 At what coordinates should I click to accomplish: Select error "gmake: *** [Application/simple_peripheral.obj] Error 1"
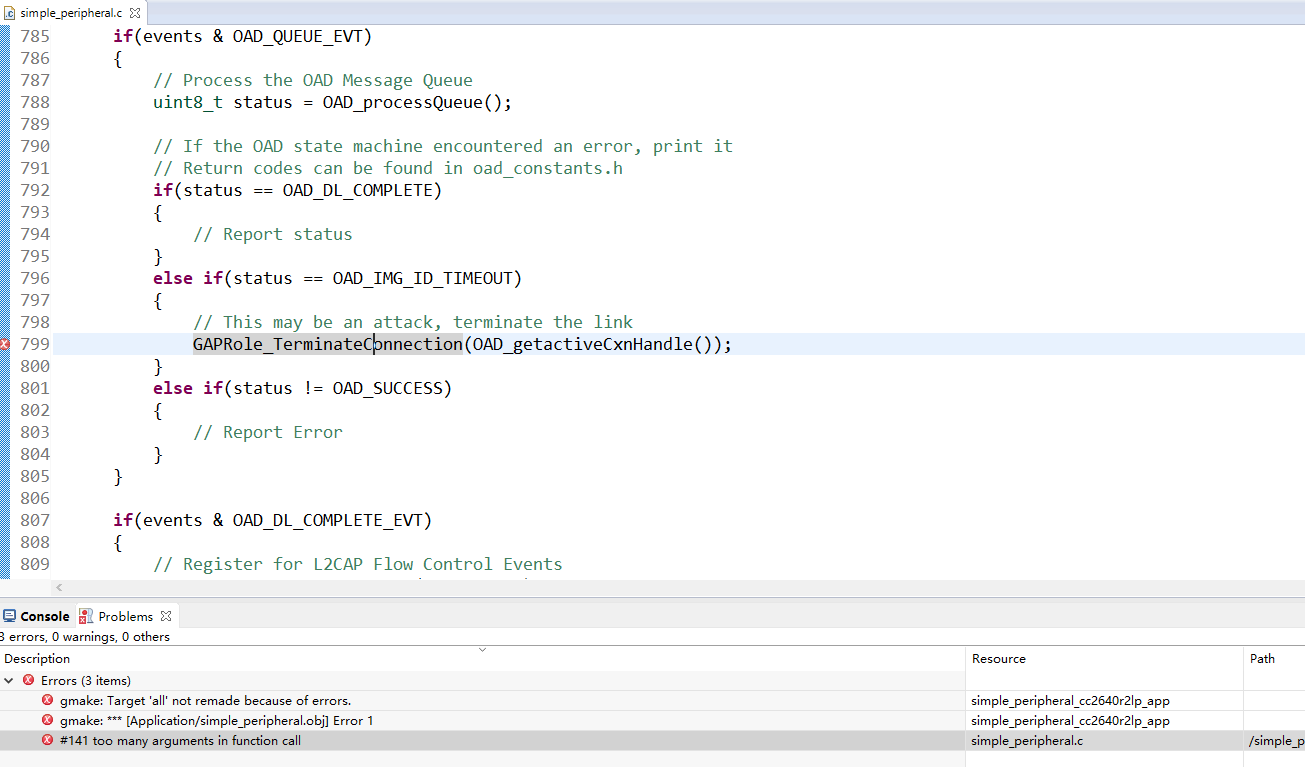(x=216, y=720)
